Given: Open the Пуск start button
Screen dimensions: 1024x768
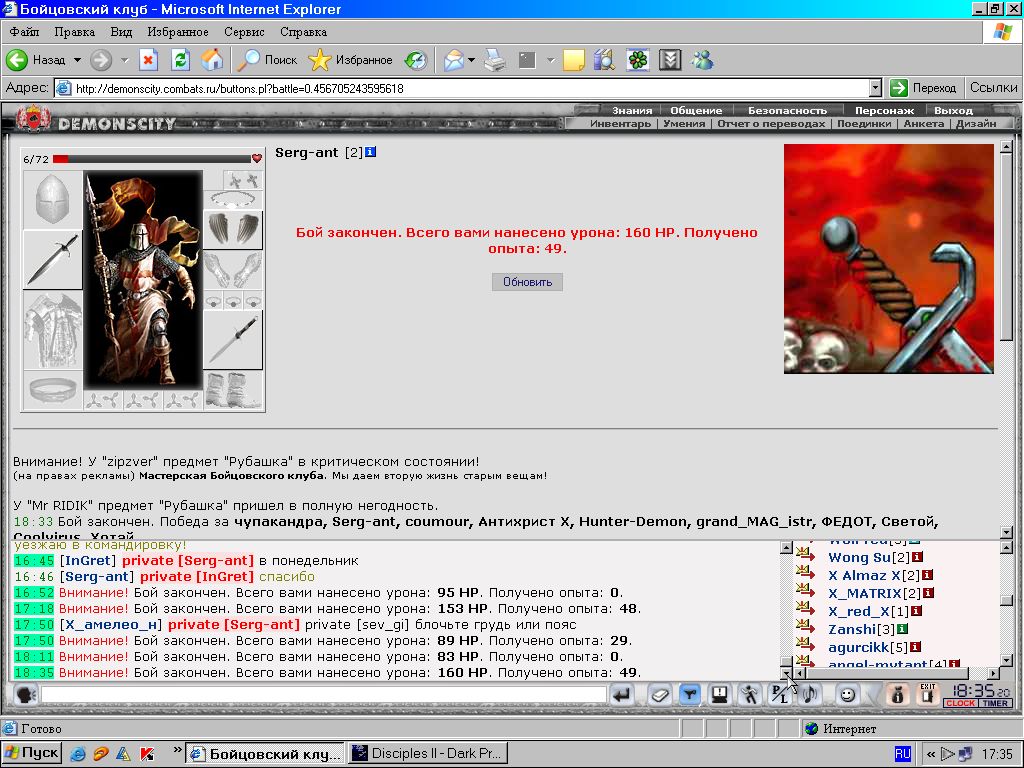Looking at the screenshot, I should (31, 754).
